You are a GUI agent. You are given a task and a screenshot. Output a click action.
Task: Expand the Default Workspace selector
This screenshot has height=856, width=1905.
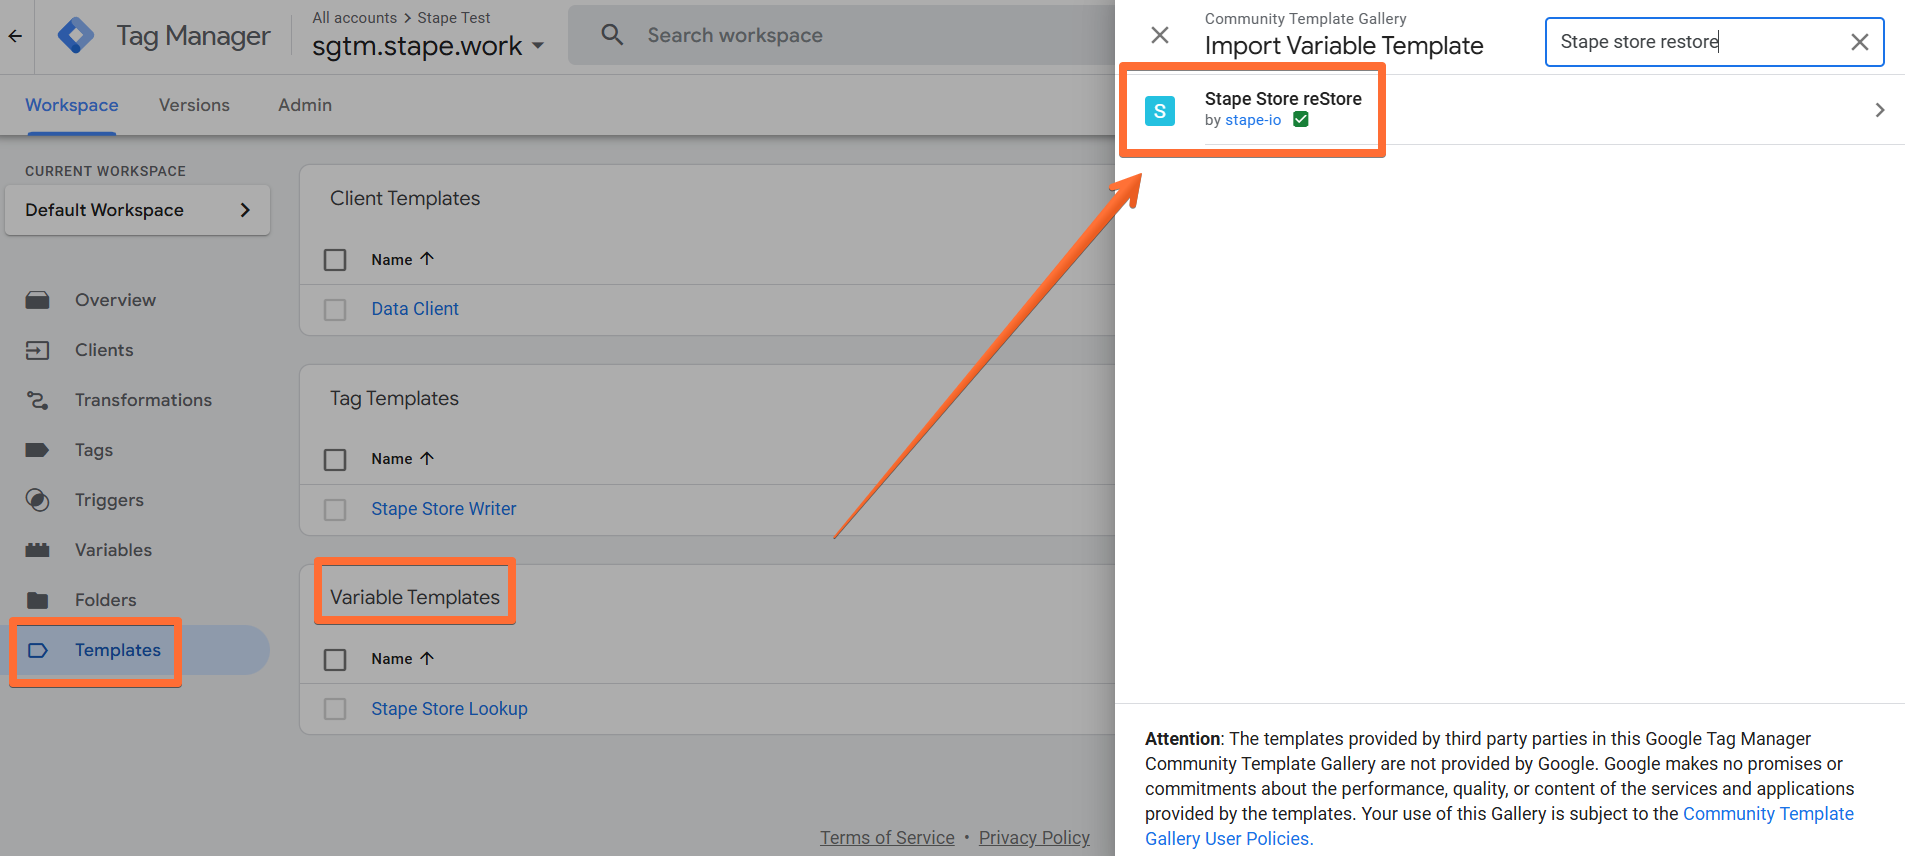click(138, 210)
